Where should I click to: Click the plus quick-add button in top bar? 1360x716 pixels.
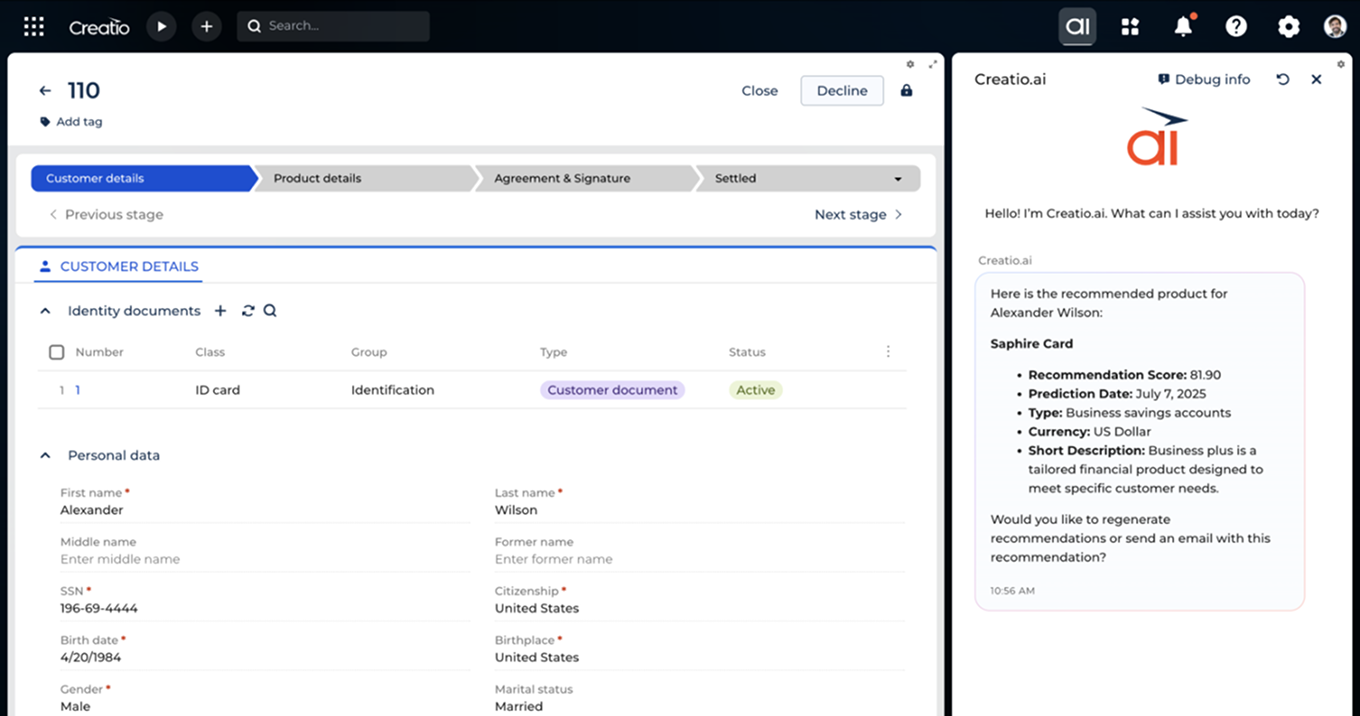(x=206, y=27)
